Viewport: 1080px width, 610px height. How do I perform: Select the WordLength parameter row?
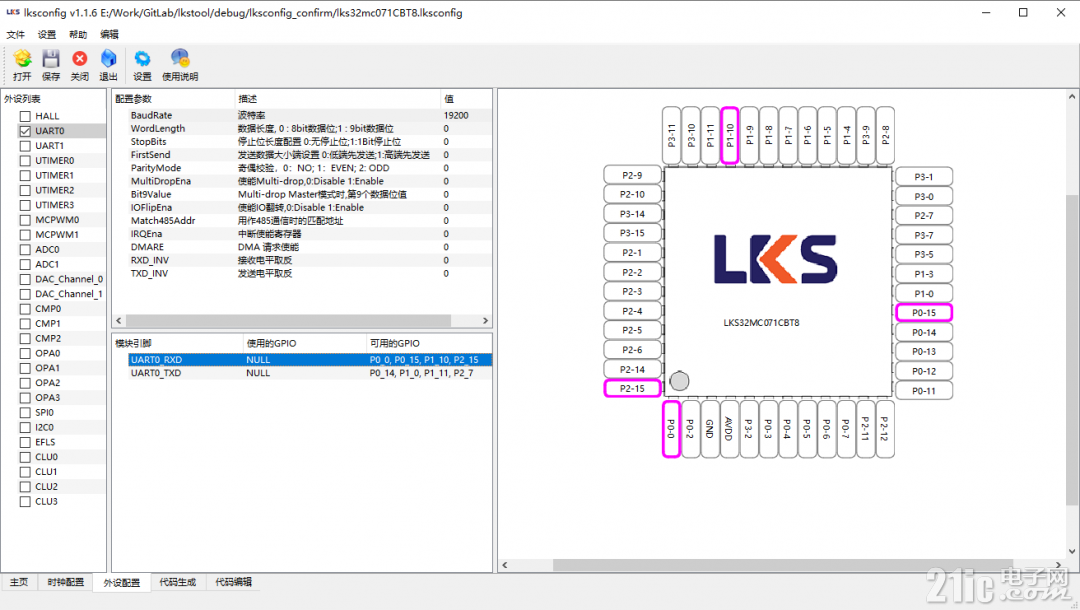[302, 129]
